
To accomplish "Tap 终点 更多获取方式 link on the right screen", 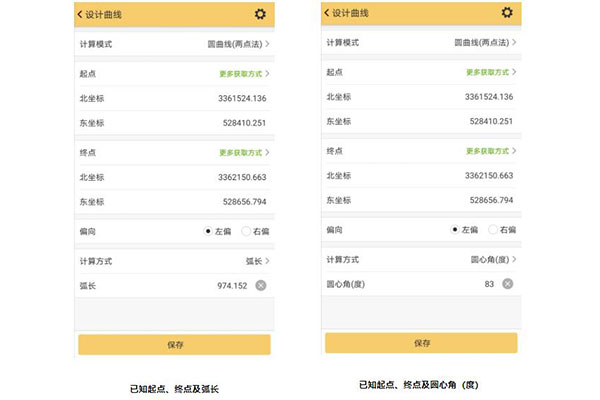I will click(x=491, y=151).
